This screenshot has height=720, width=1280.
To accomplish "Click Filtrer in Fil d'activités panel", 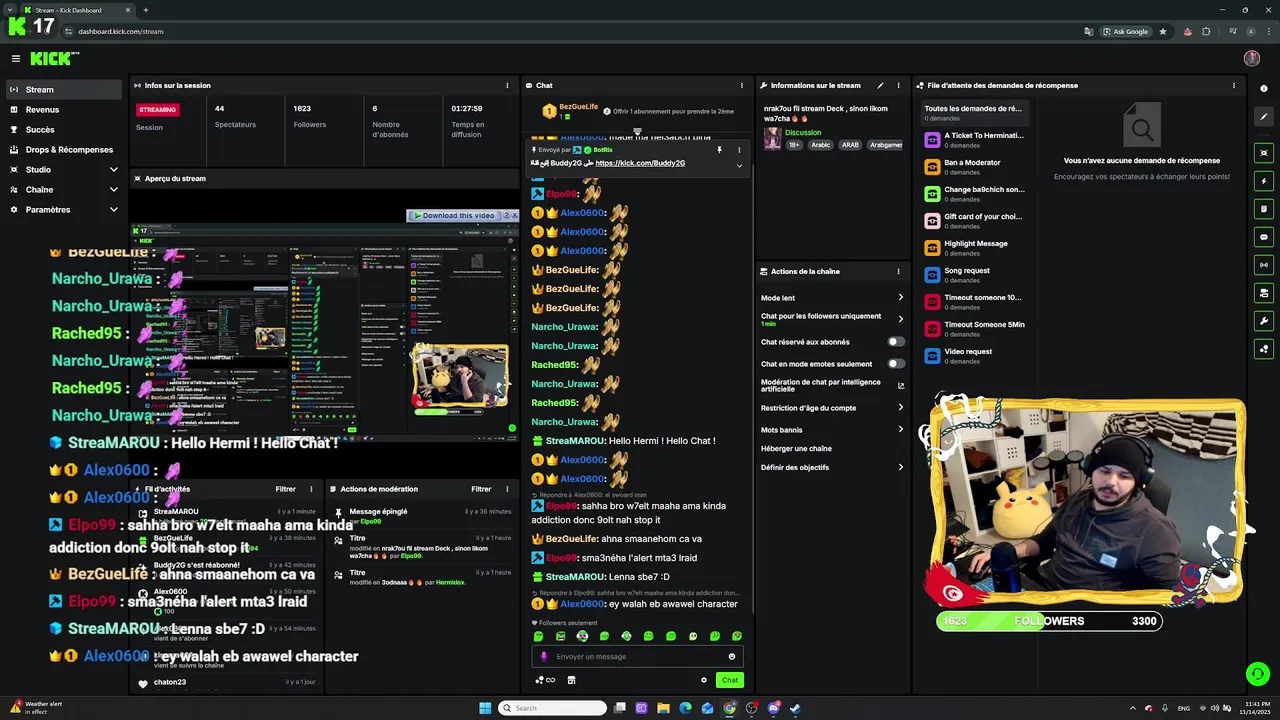I will (x=285, y=489).
